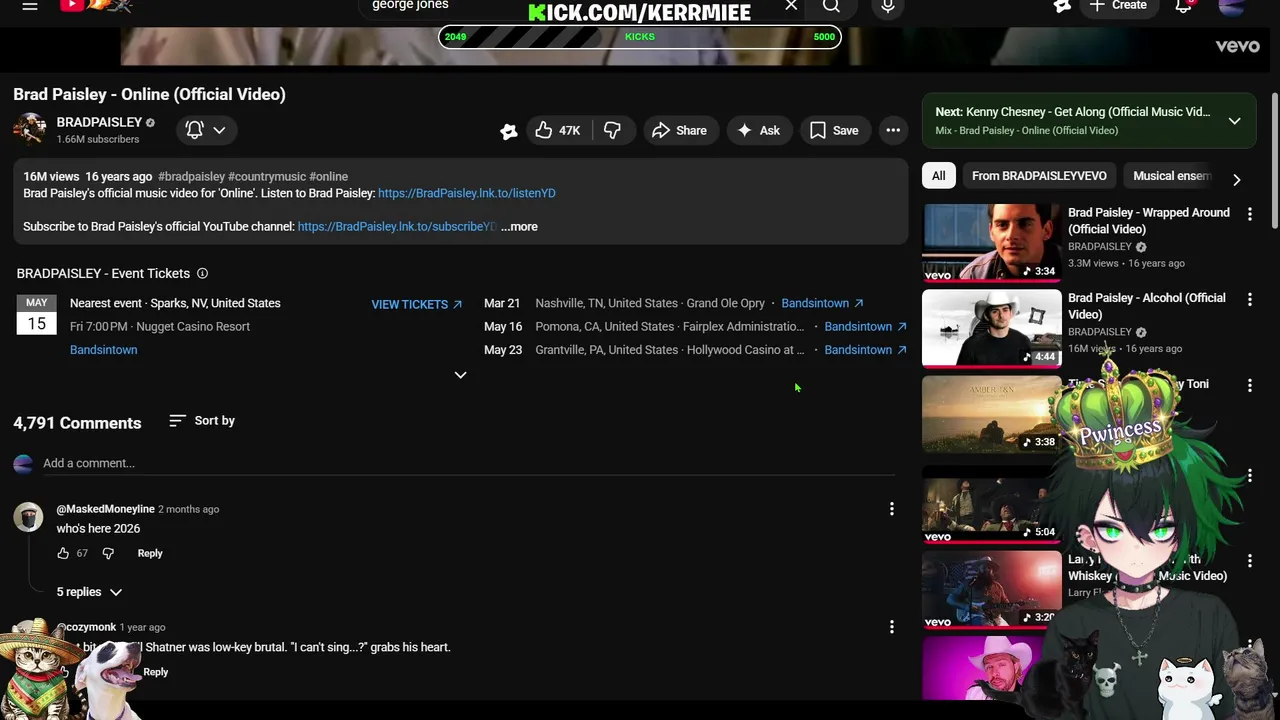The width and height of the screenshot is (1280, 720).
Task: Open the 5:04 vevo video thumbnail
Action: pos(992,505)
